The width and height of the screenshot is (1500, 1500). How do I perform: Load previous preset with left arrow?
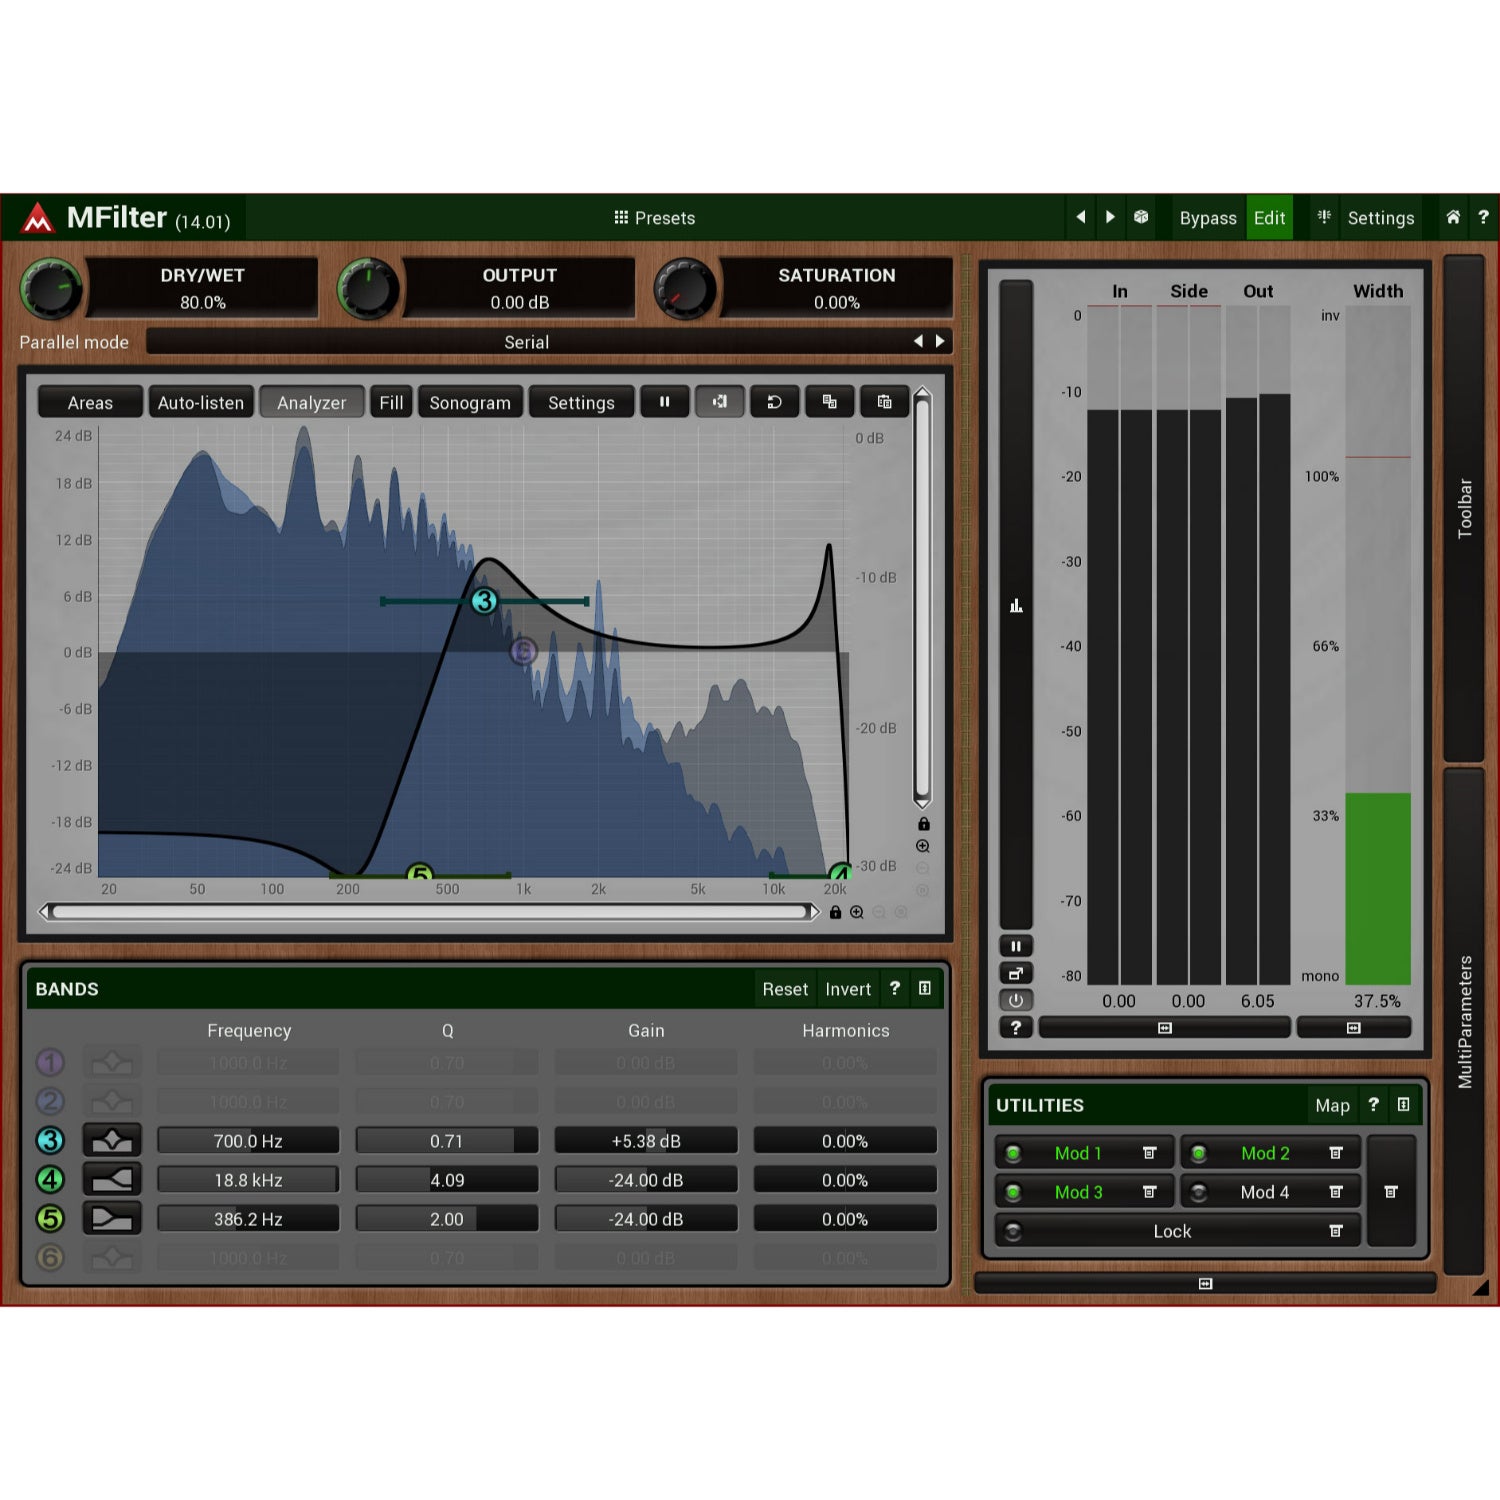[x=1081, y=217]
